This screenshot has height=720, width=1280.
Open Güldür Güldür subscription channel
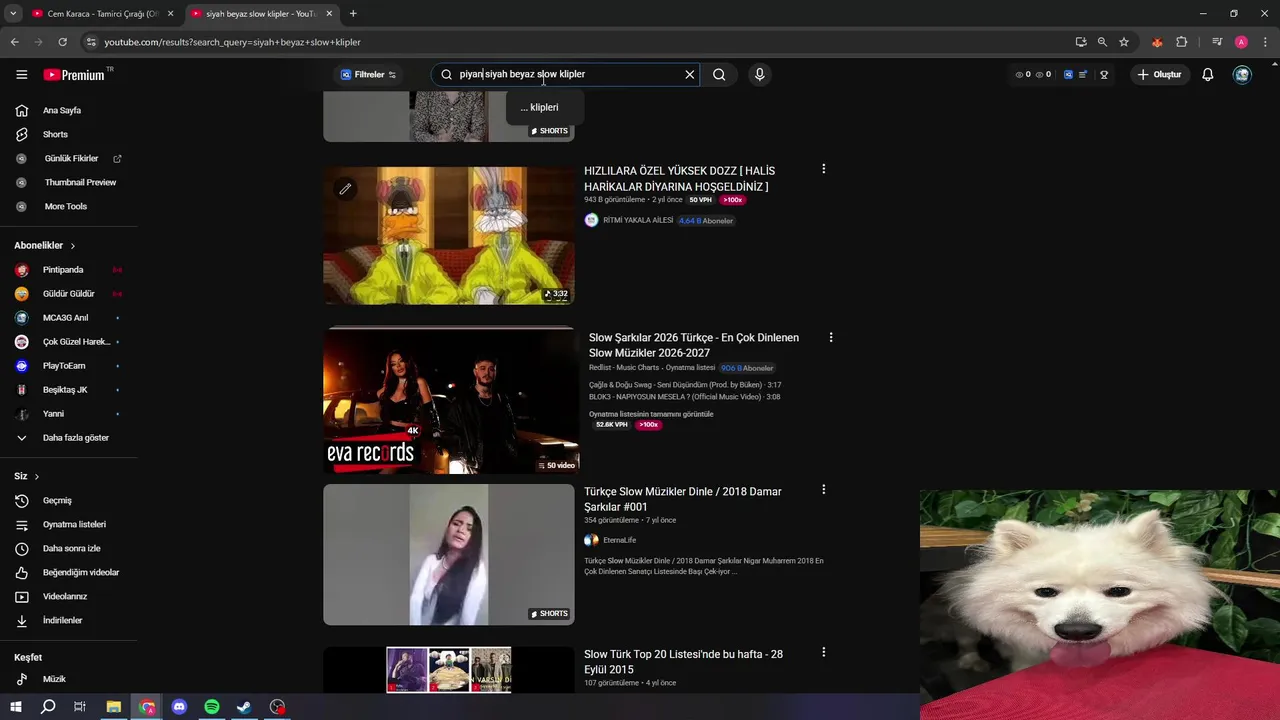click(68, 294)
